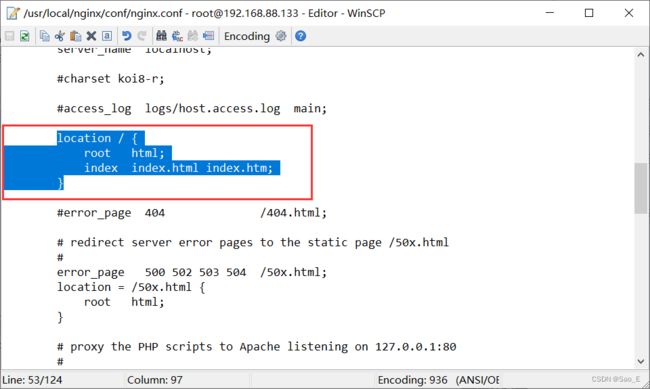Maximize the editor window
This screenshot has height=389, width=650.
(x=589, y=13)
